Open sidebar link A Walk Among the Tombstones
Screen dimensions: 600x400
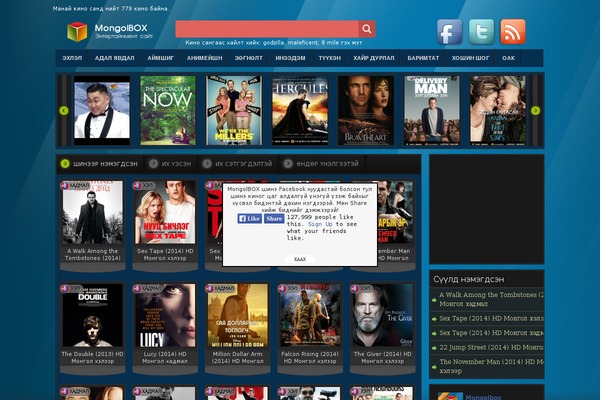[491, 299]
